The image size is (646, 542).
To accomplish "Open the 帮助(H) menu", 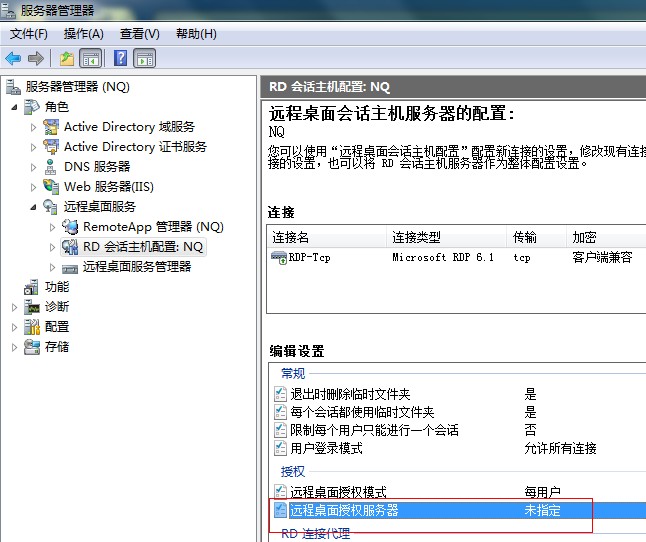I will point(196,34).
